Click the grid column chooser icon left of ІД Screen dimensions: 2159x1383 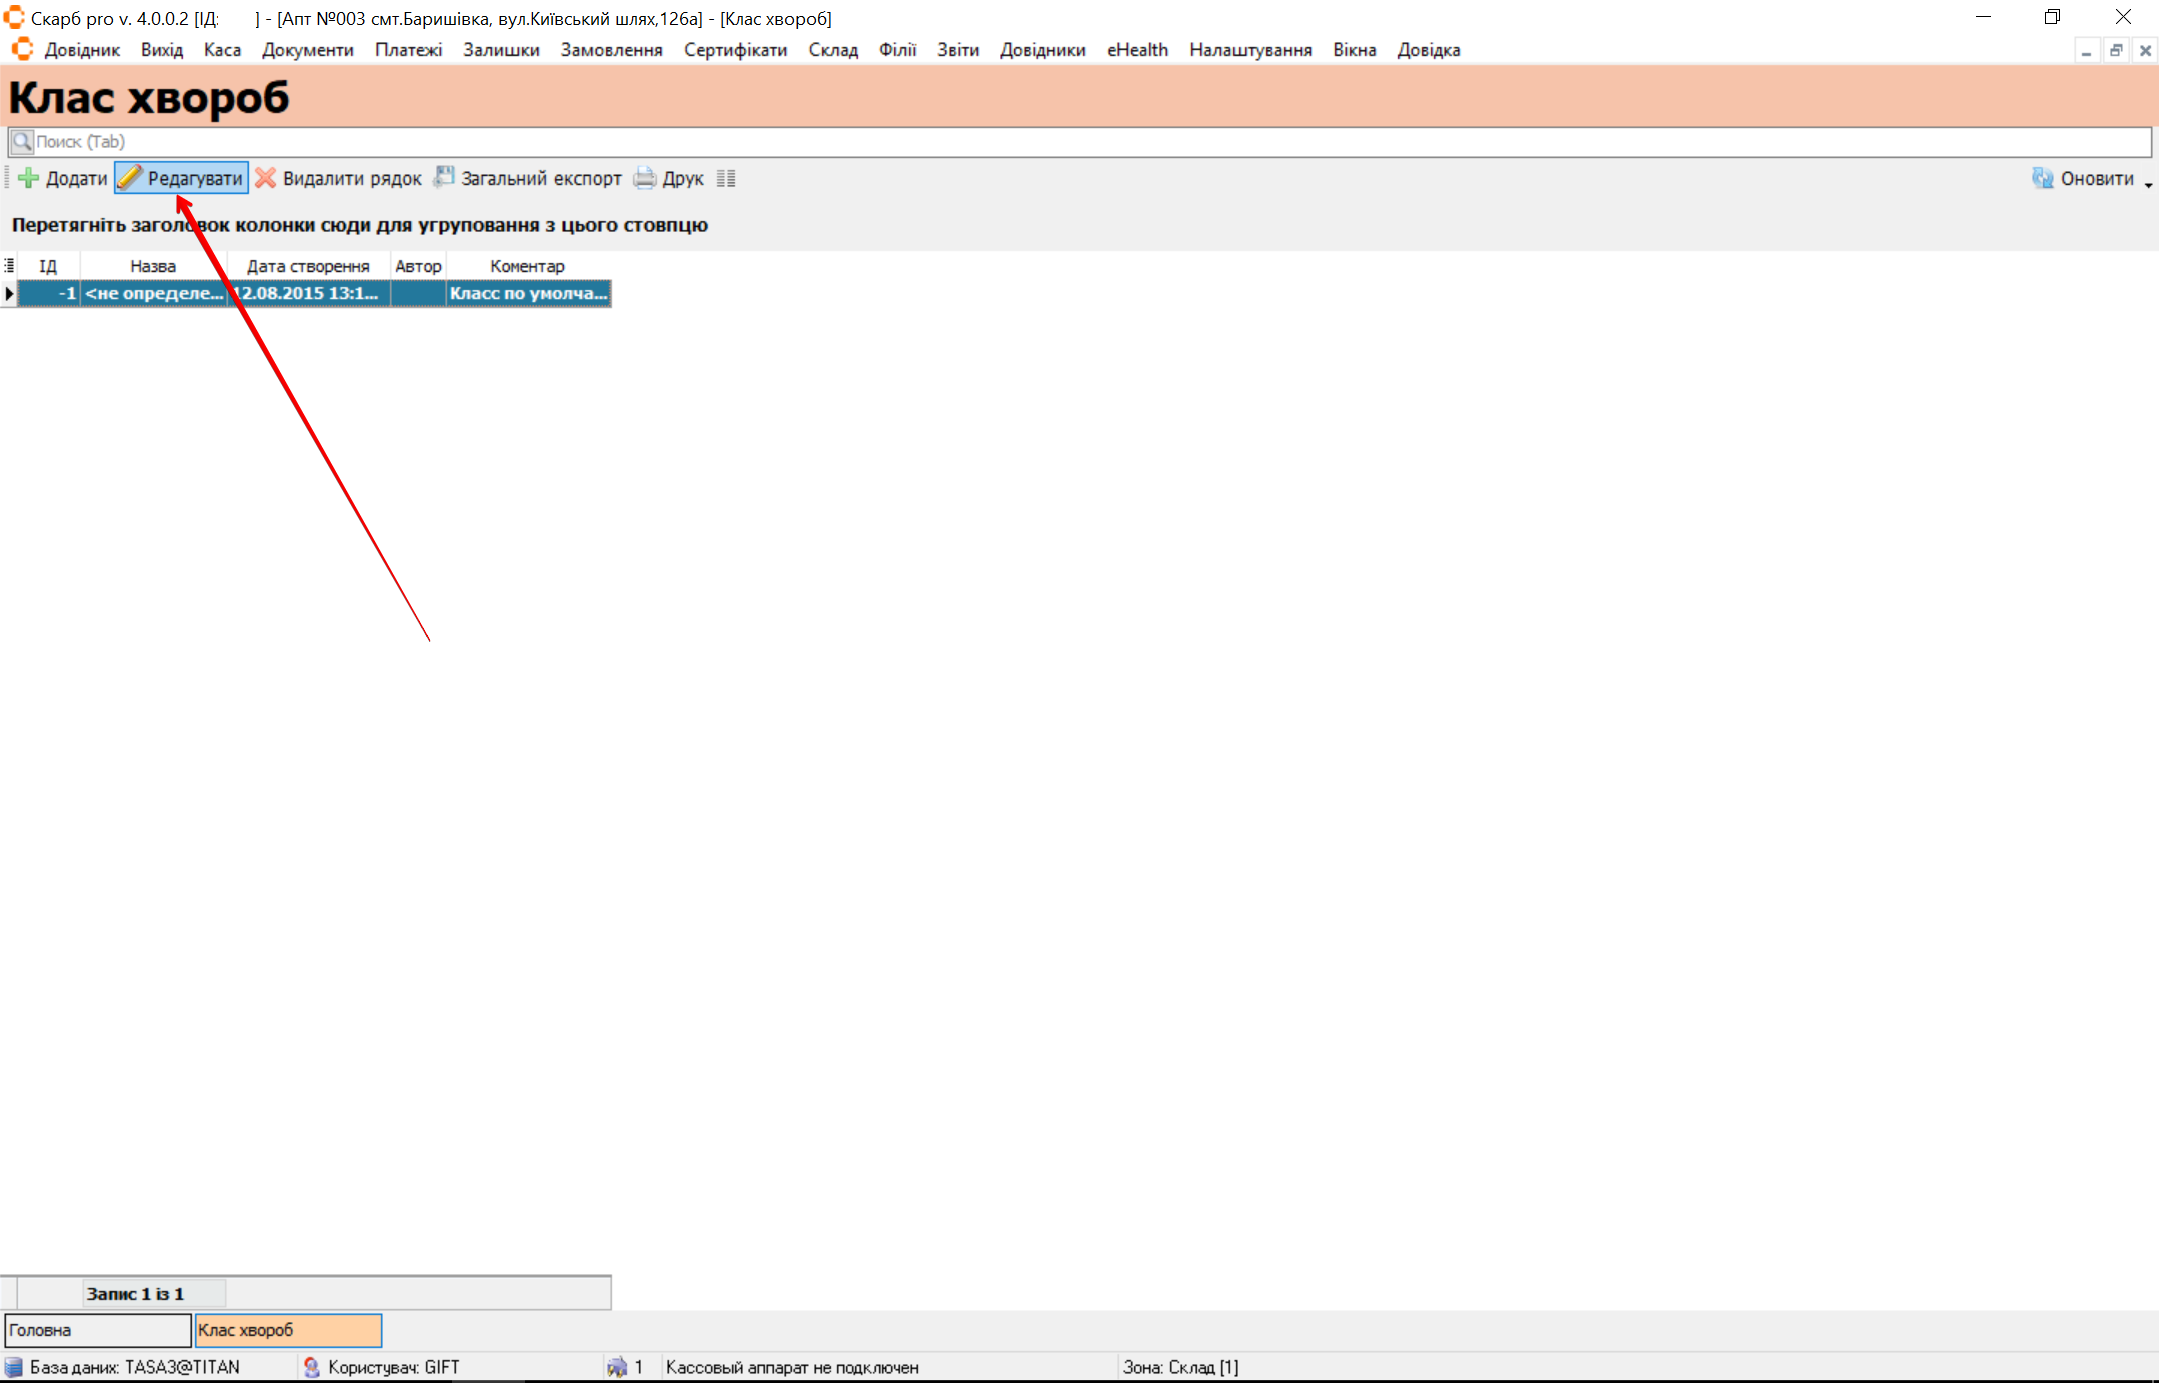coord(9,266)
